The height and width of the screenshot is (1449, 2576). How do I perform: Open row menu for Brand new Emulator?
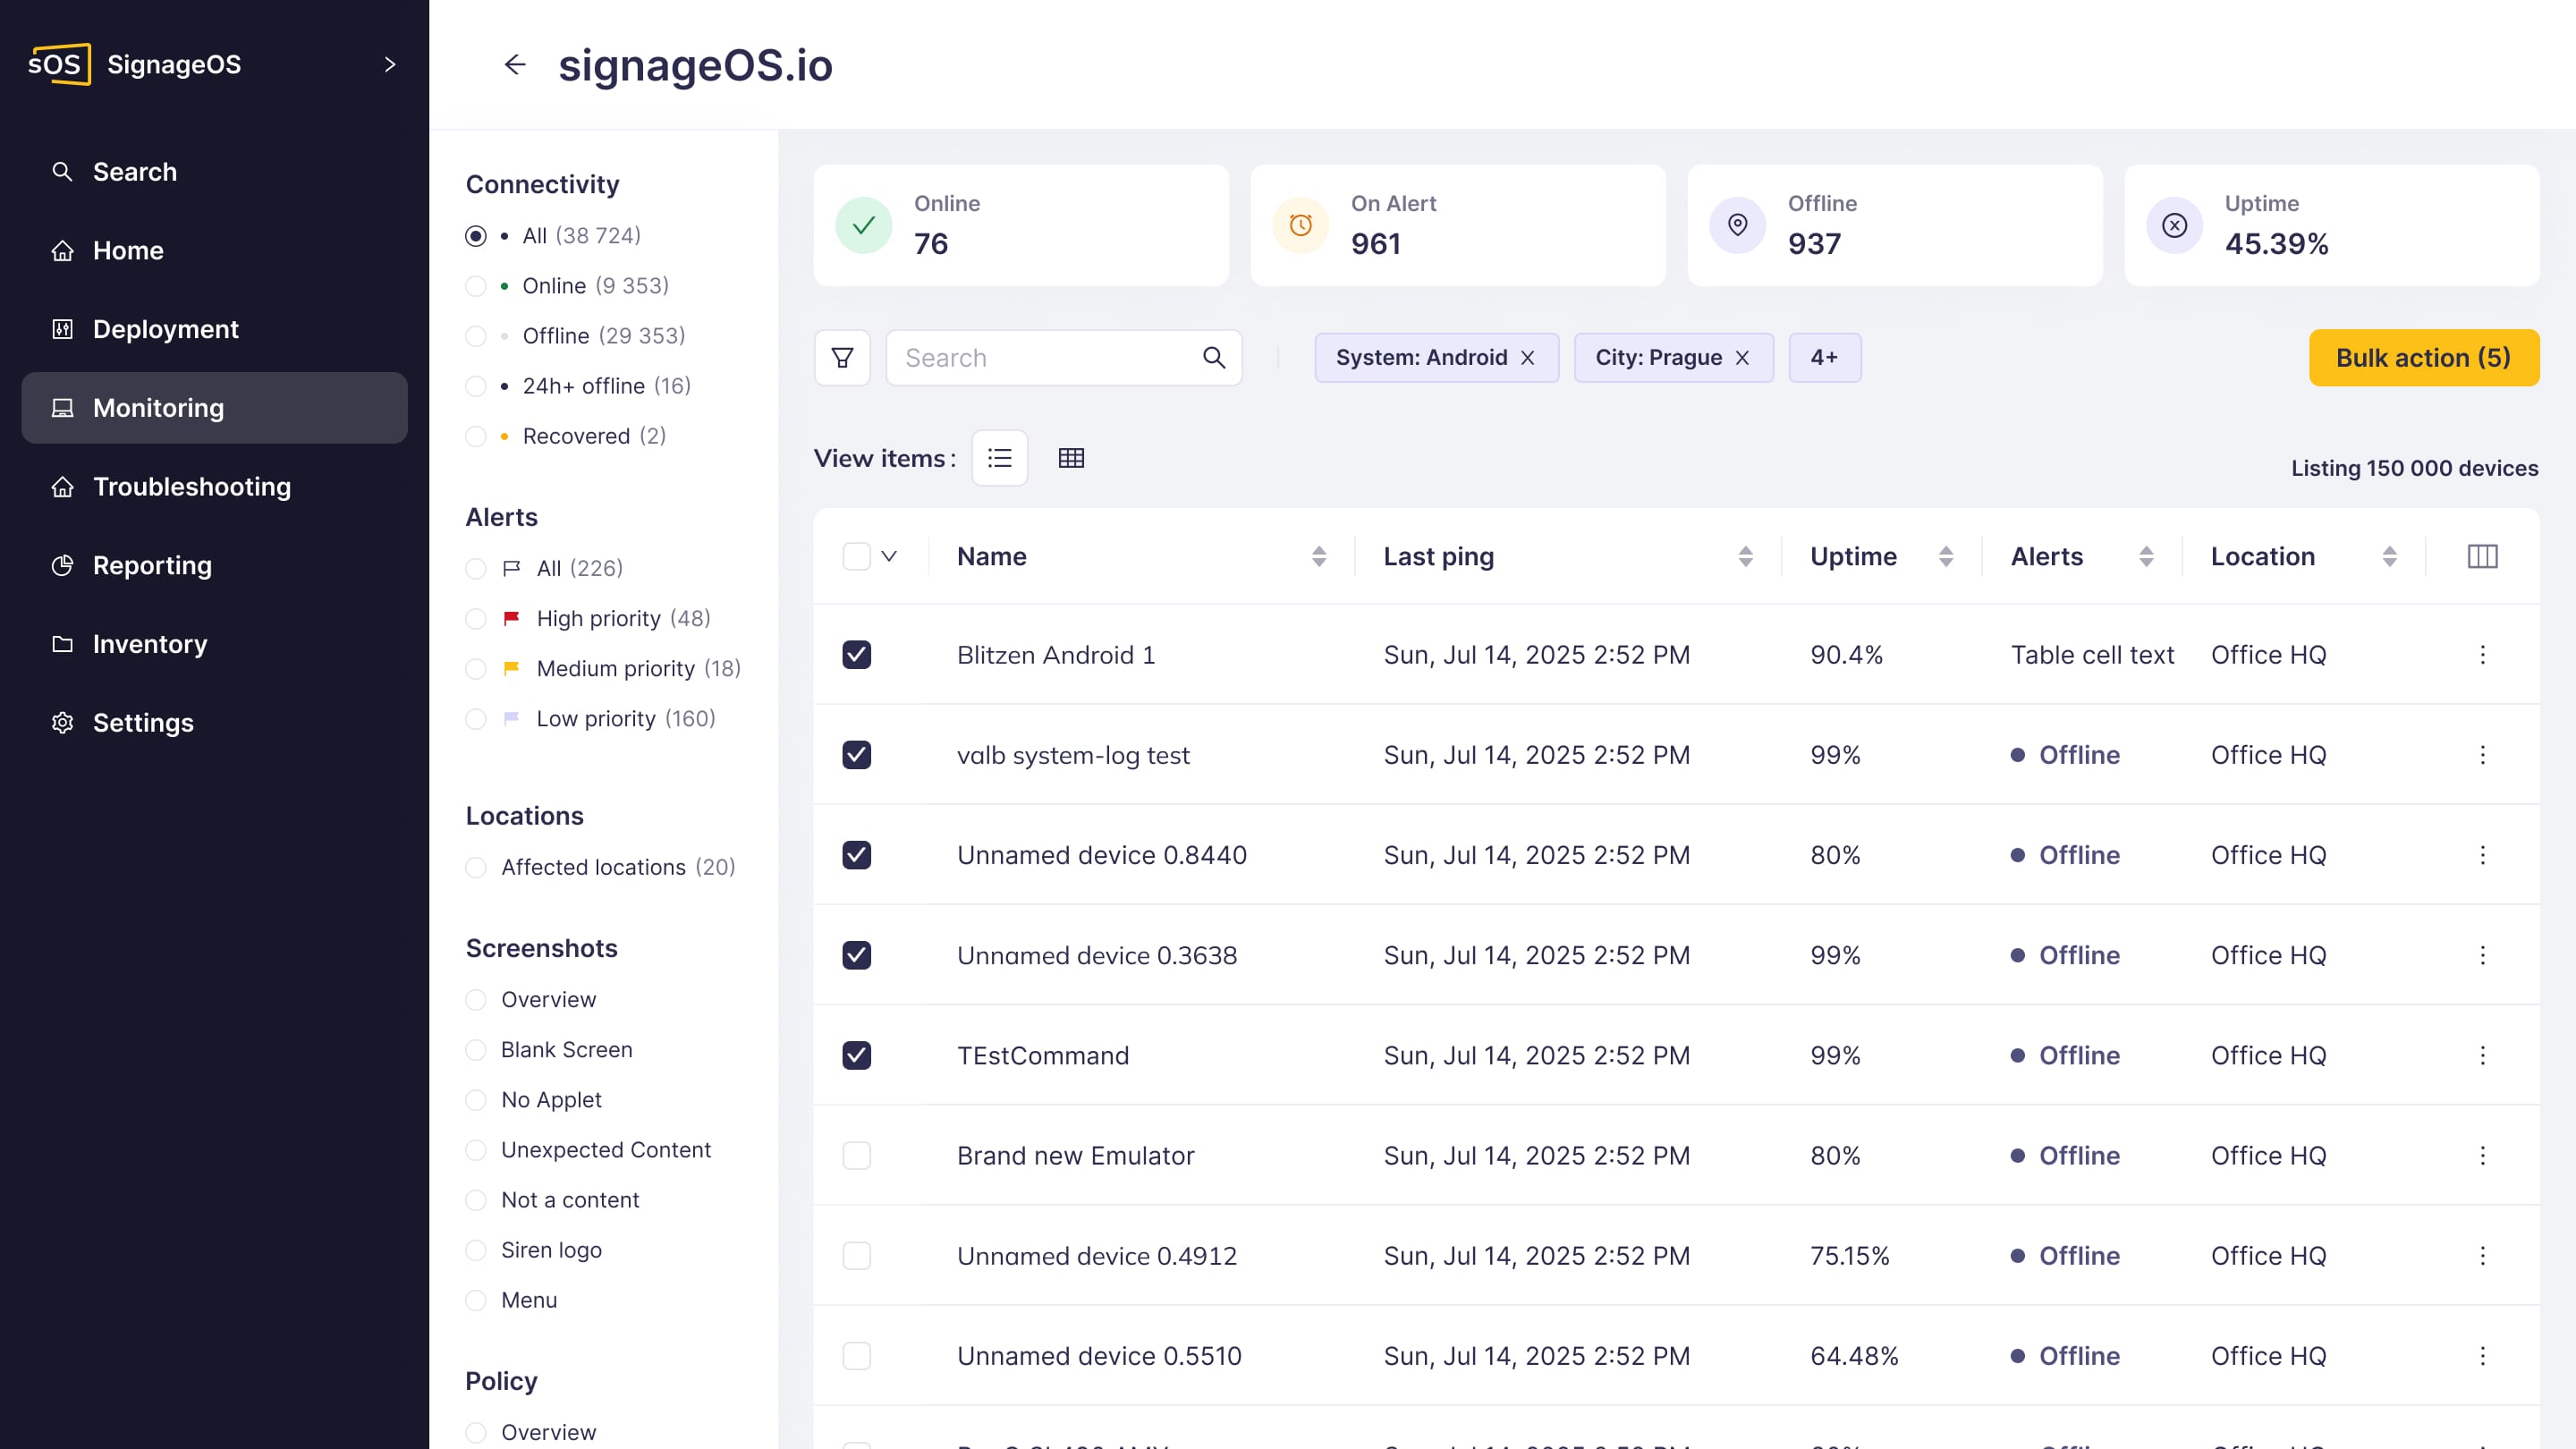(2482, 1155)
